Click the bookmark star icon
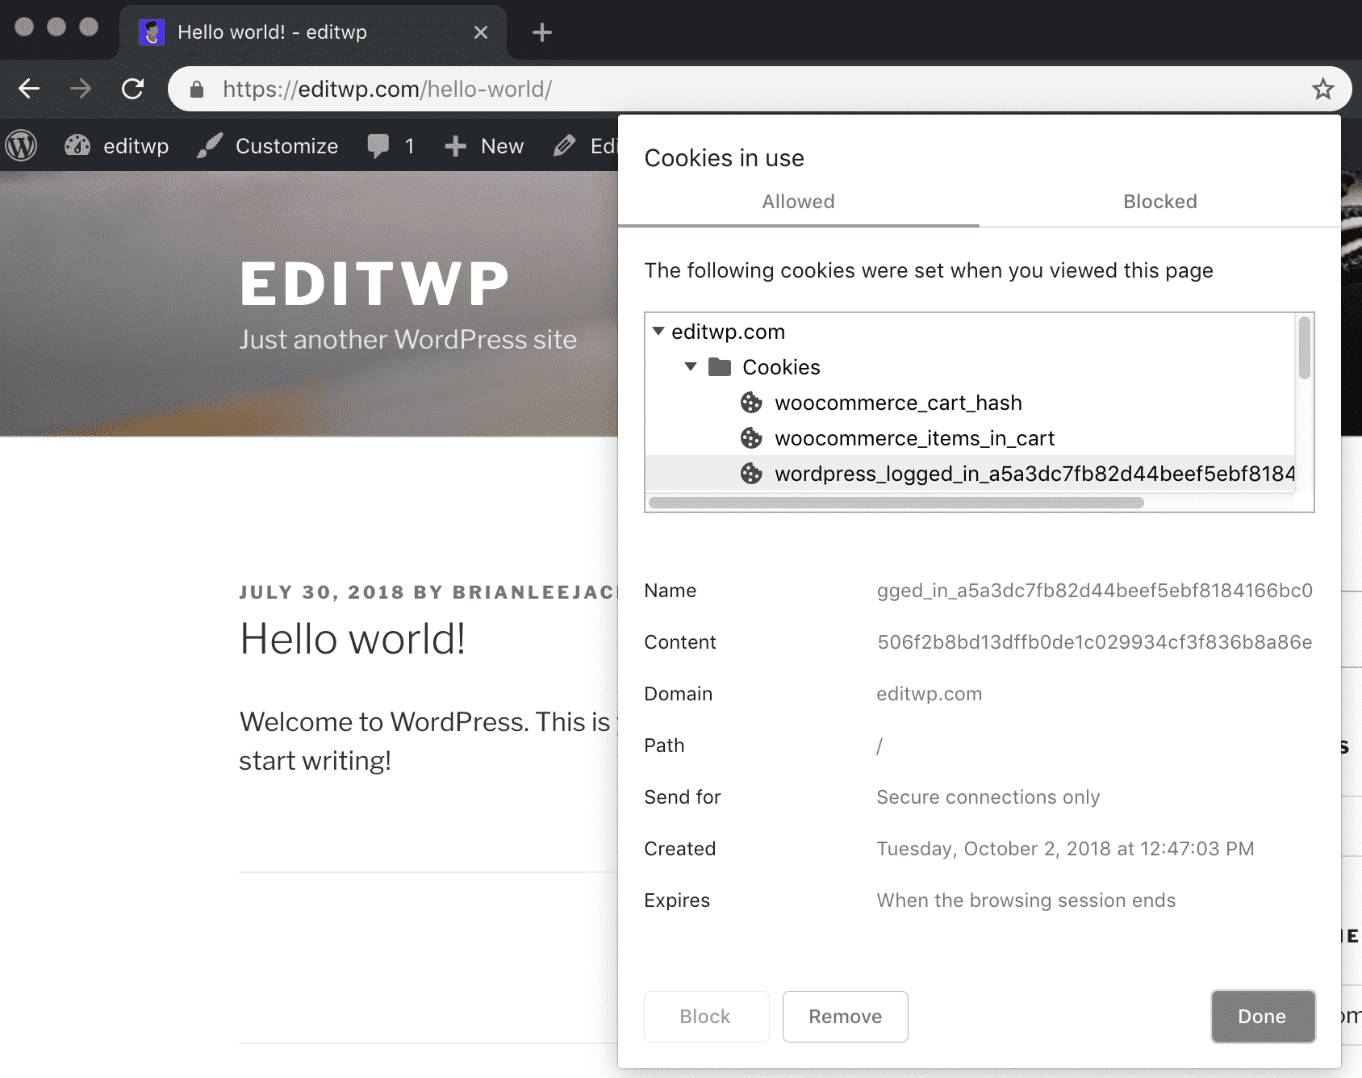This screenshot has height=1078, width=1362. (1323, 89)
